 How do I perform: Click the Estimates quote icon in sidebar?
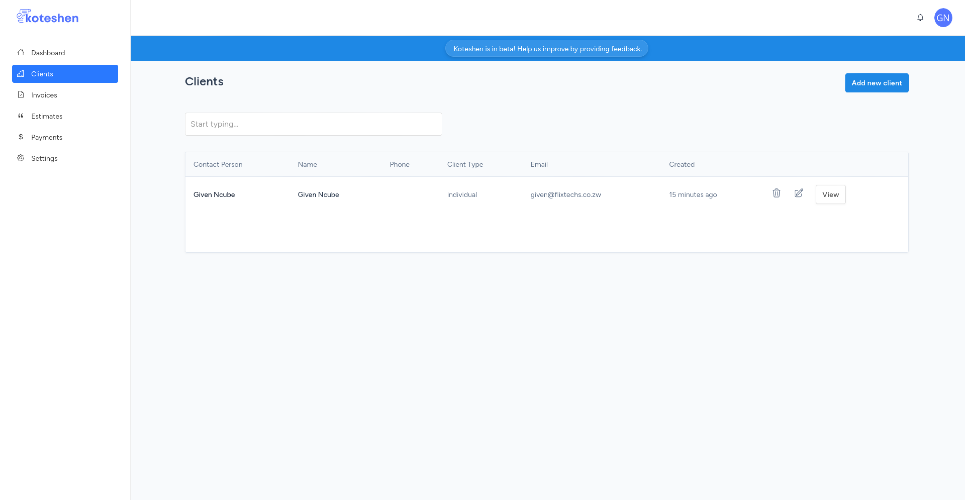21,116
